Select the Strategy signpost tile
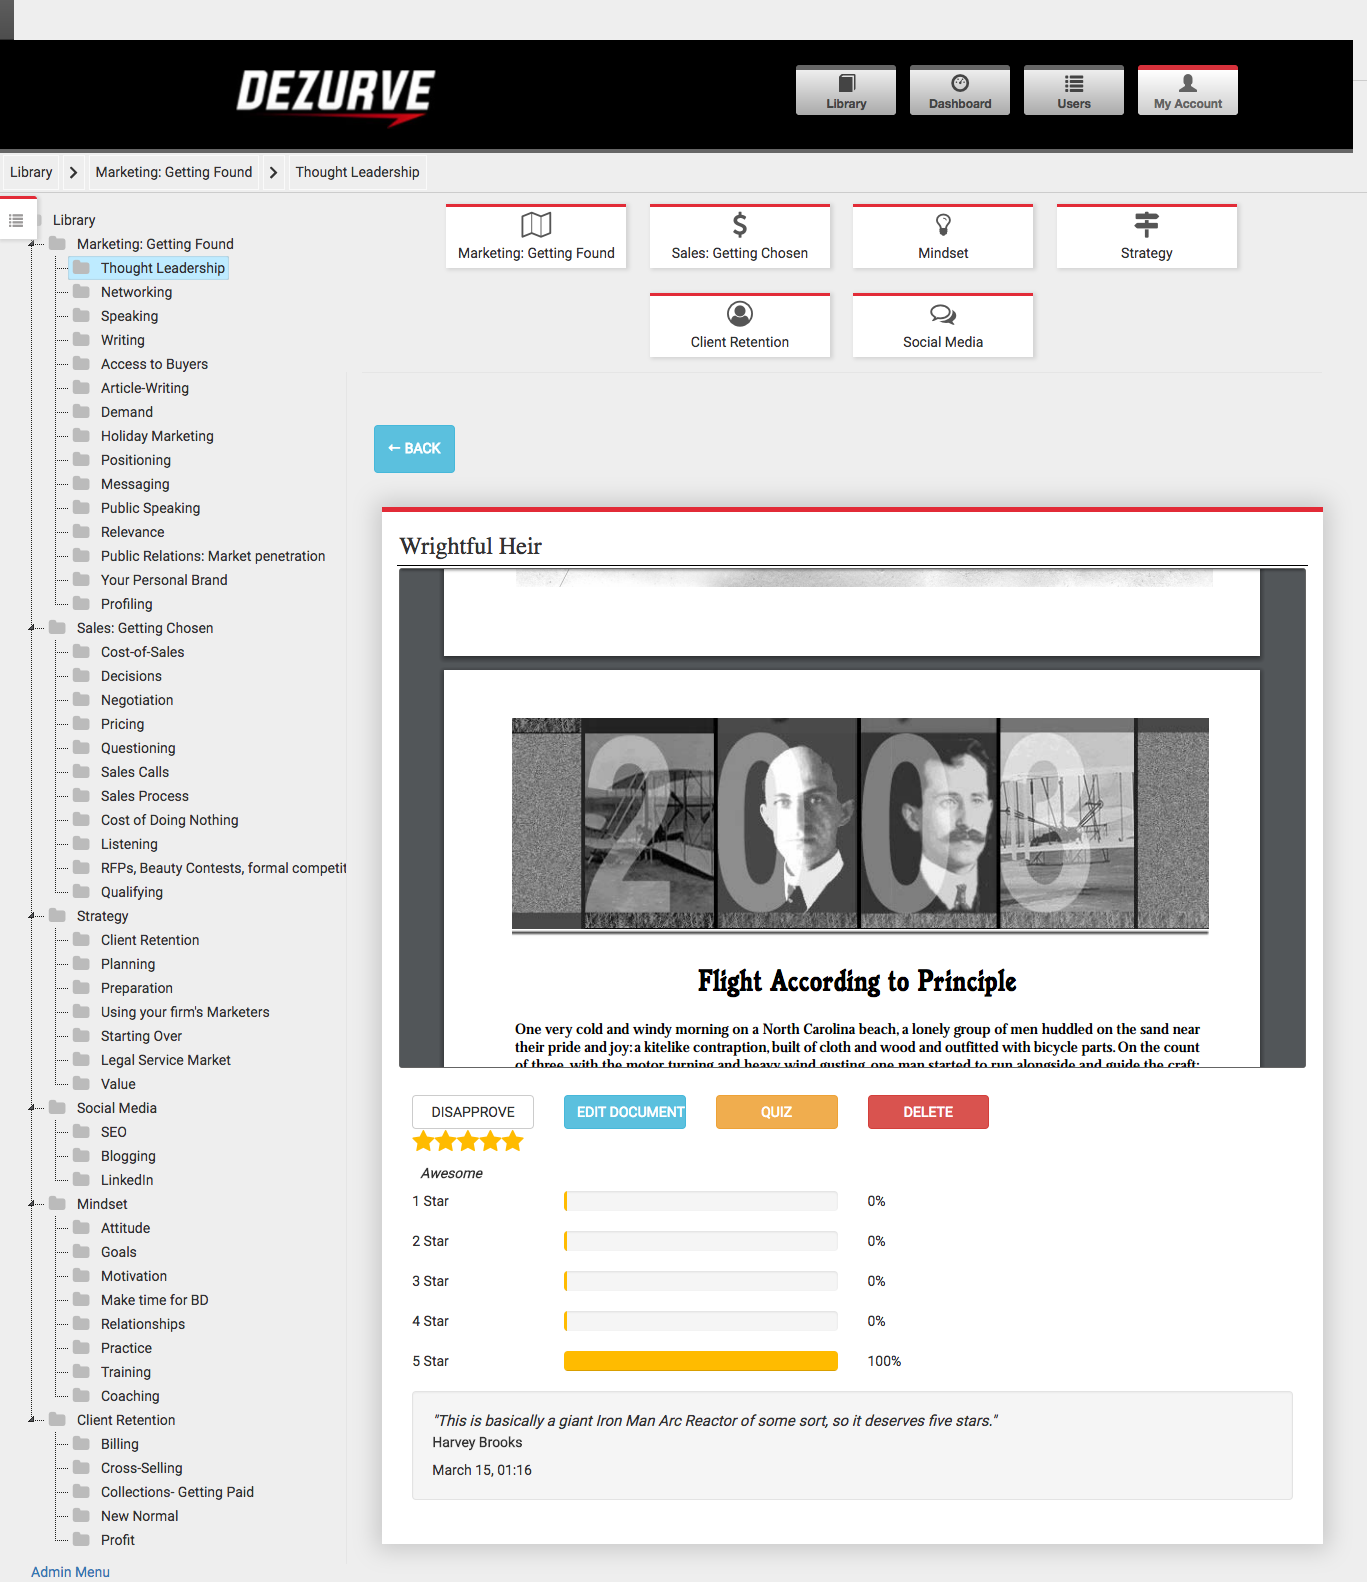 [x=1147, y=237]
